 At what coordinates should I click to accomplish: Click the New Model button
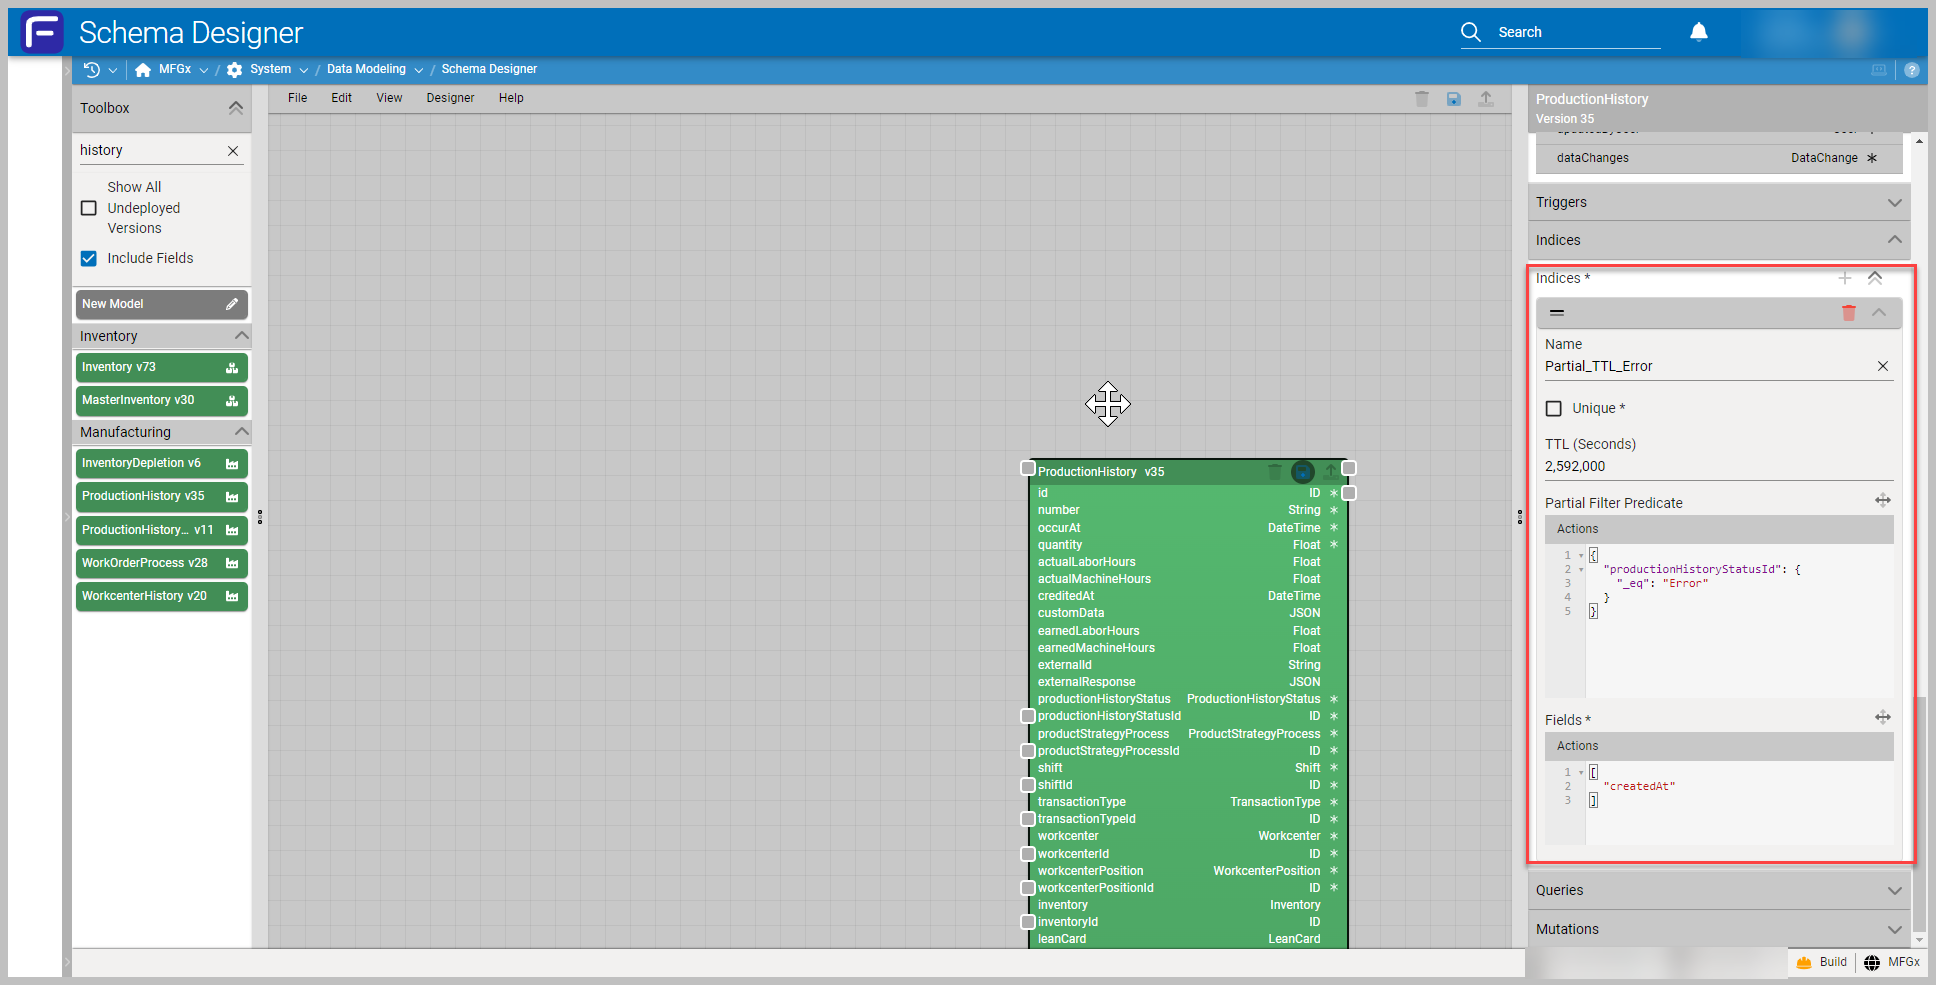[161, 304]
